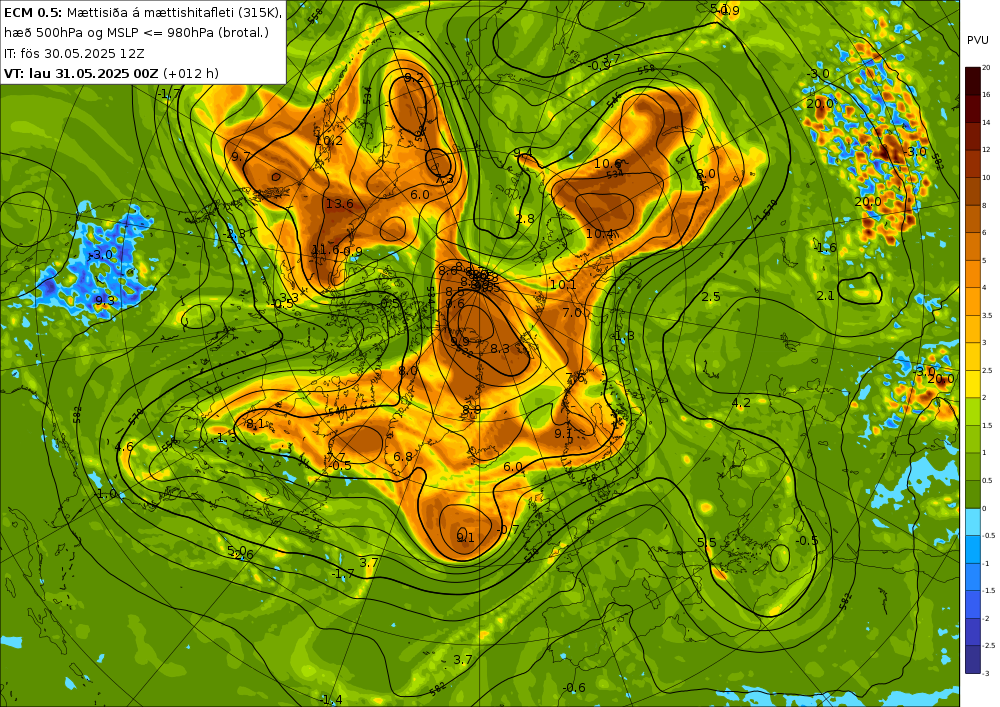Click the '7.6' value label on the map

click(575, 377)
